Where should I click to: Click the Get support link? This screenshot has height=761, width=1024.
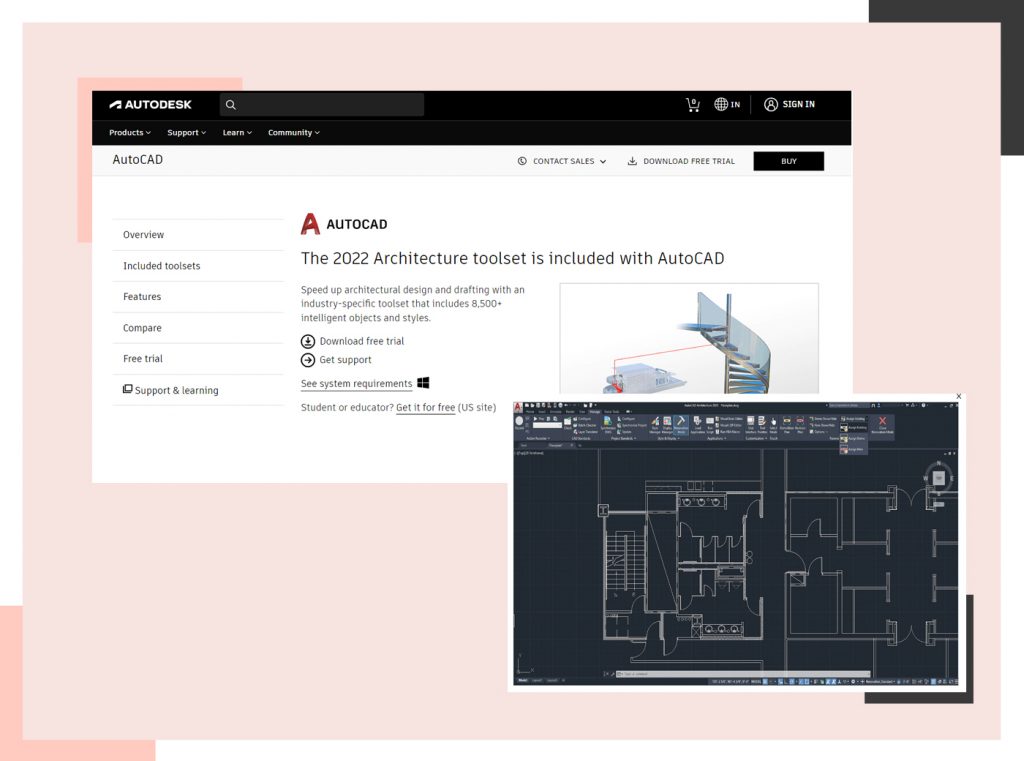345,360
